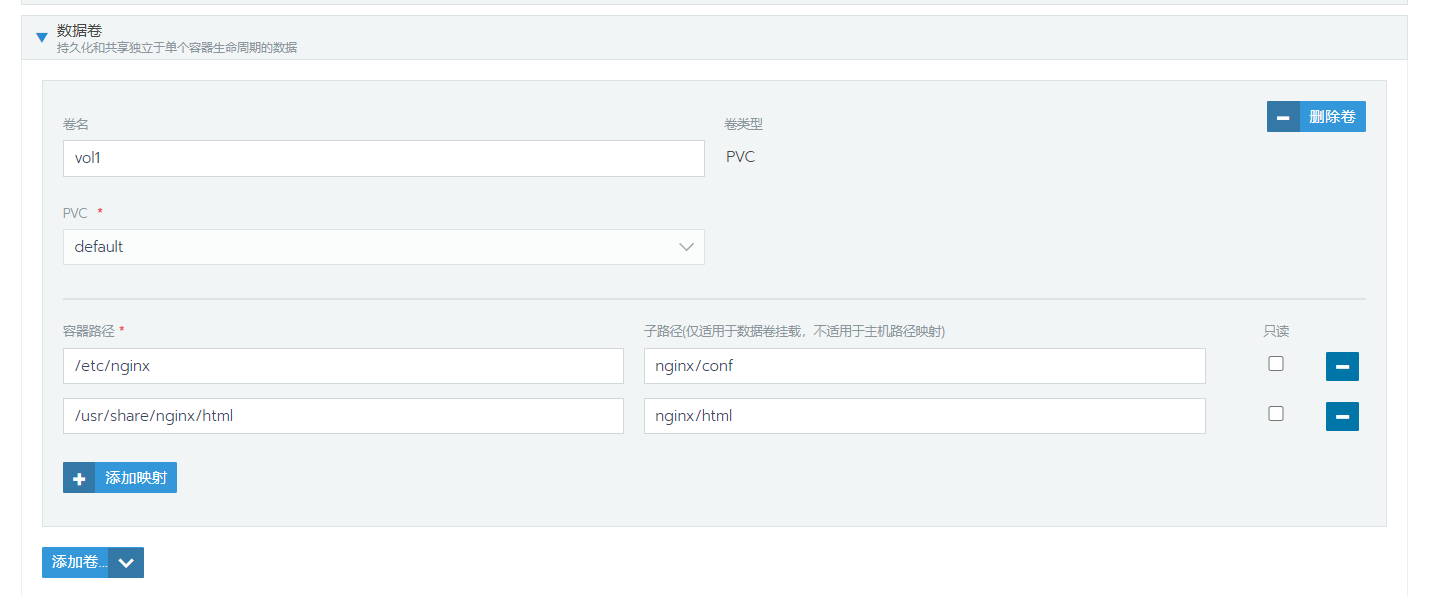Screen dimensions: 1429x597
Task: Click the section description starting 持久化和共享
Action: pyautogui.click(x=177, y=47)
